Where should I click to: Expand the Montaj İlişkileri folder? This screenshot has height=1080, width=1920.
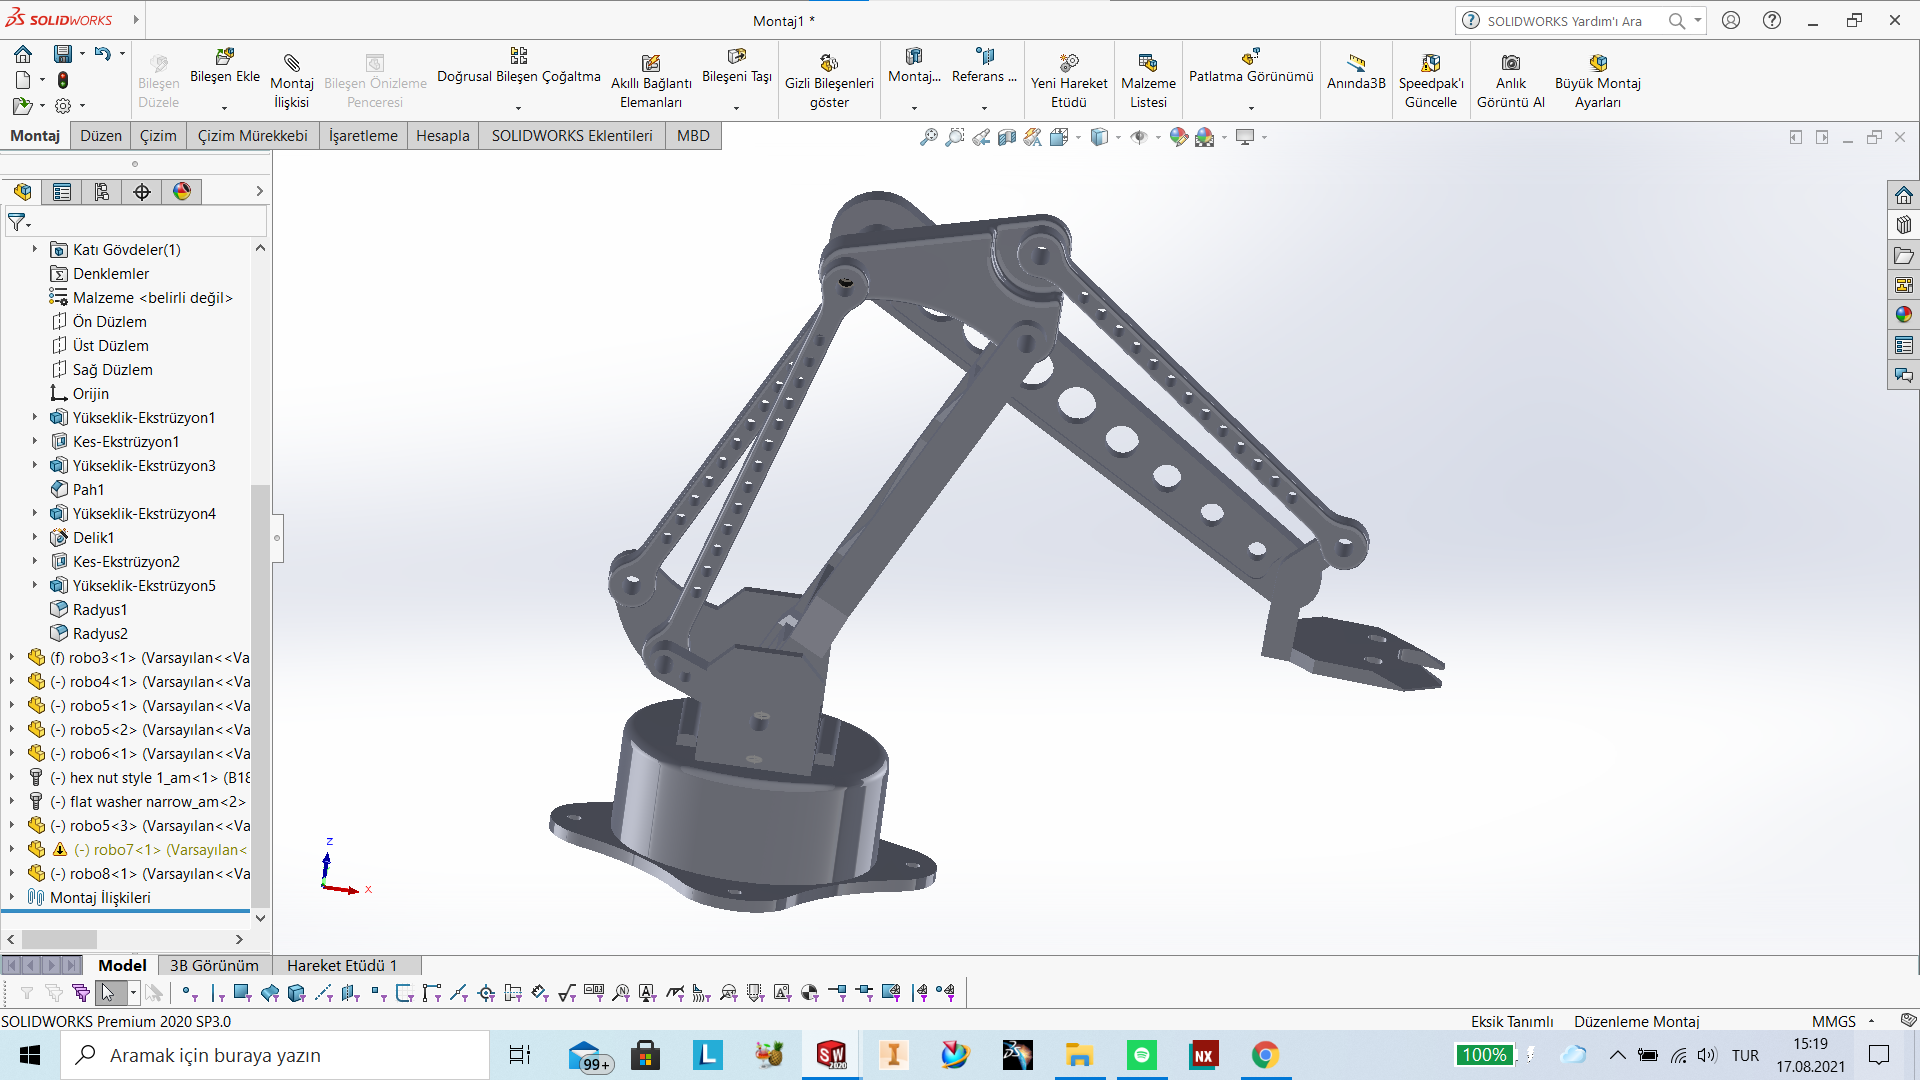[x=12, y=897]
